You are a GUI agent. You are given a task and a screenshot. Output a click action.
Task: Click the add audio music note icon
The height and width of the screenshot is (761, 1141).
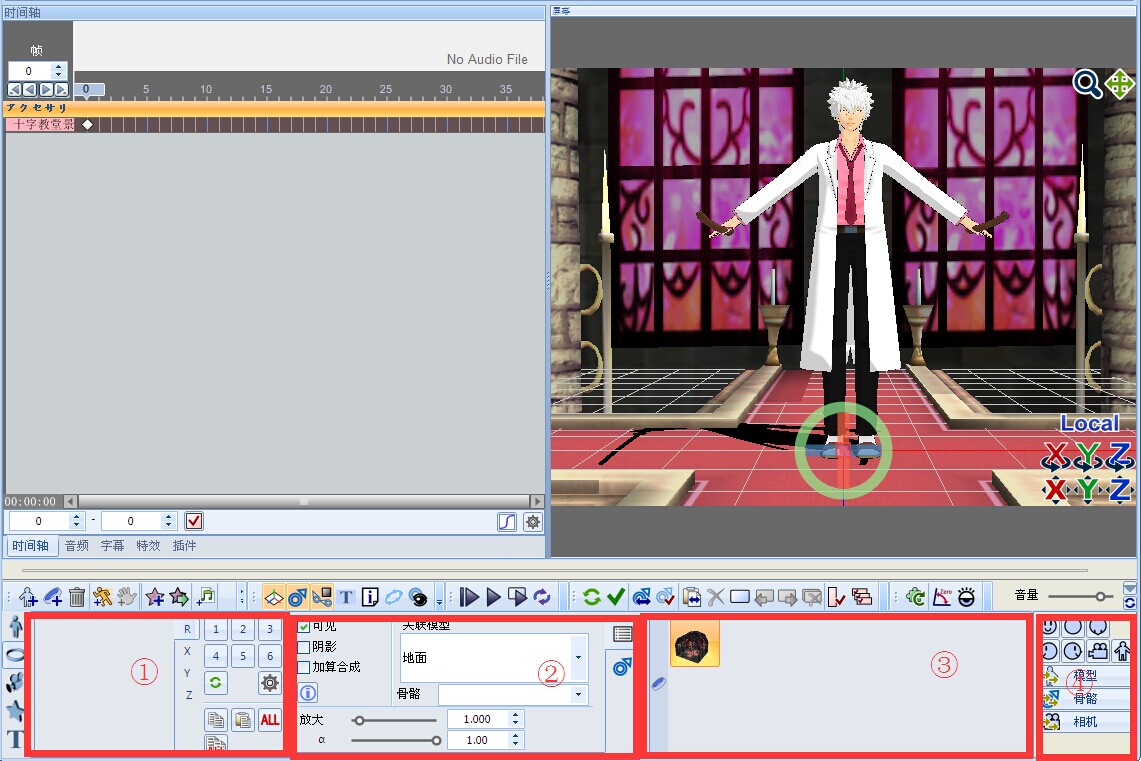point(206,597)
